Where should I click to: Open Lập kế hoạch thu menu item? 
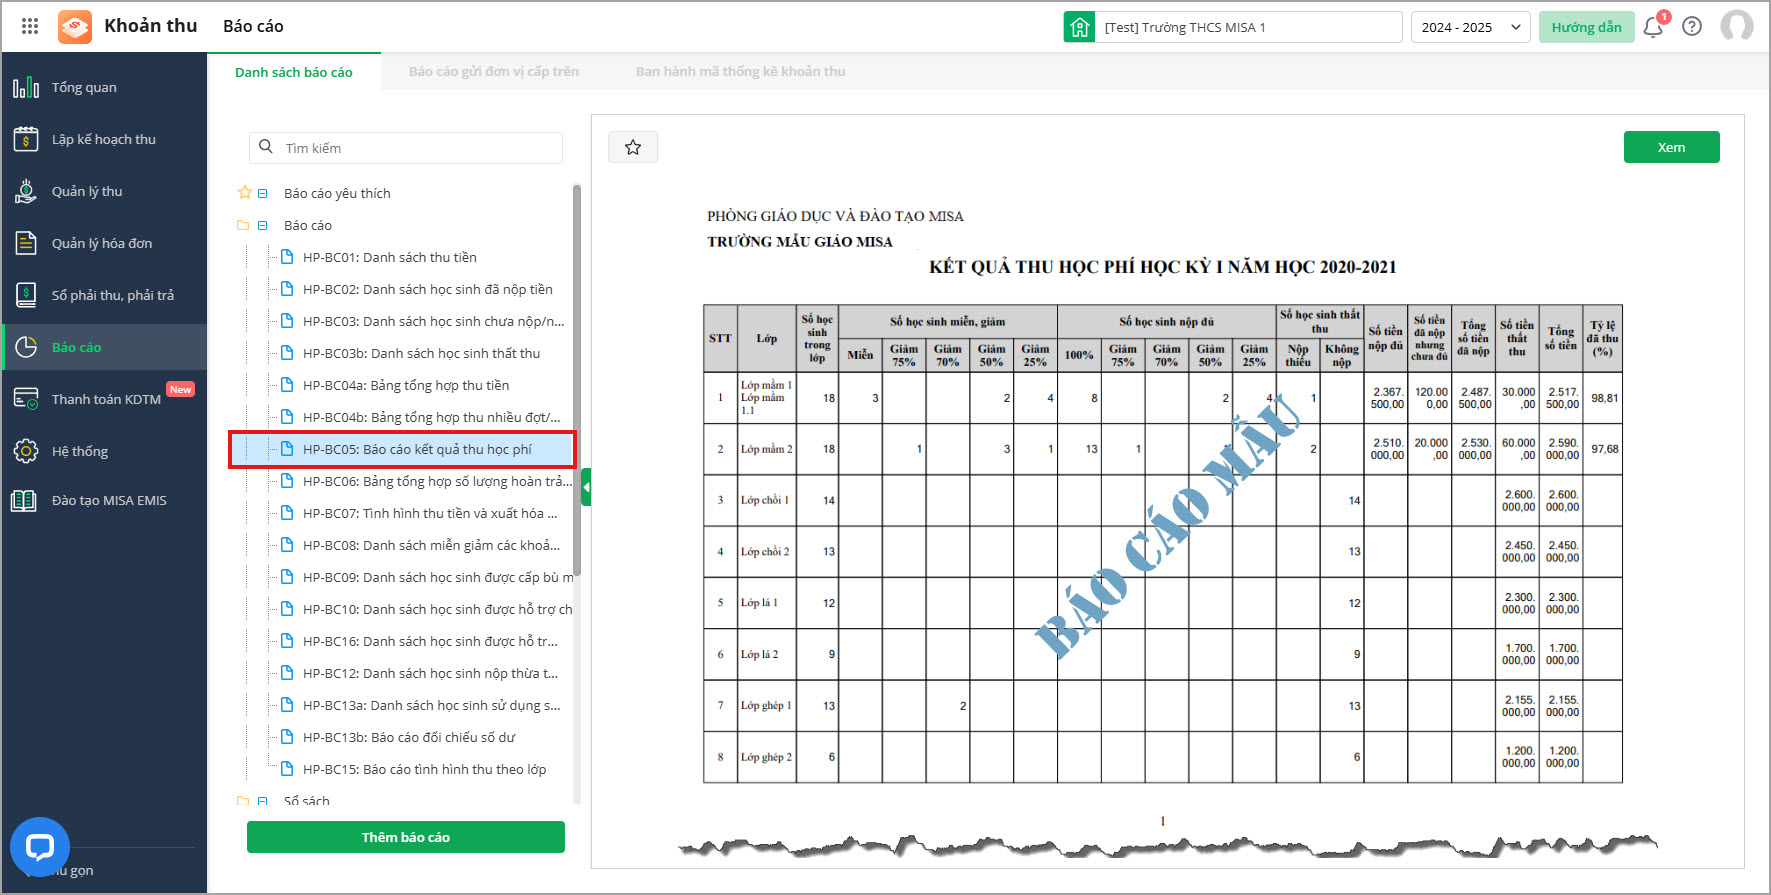point(104,139)
